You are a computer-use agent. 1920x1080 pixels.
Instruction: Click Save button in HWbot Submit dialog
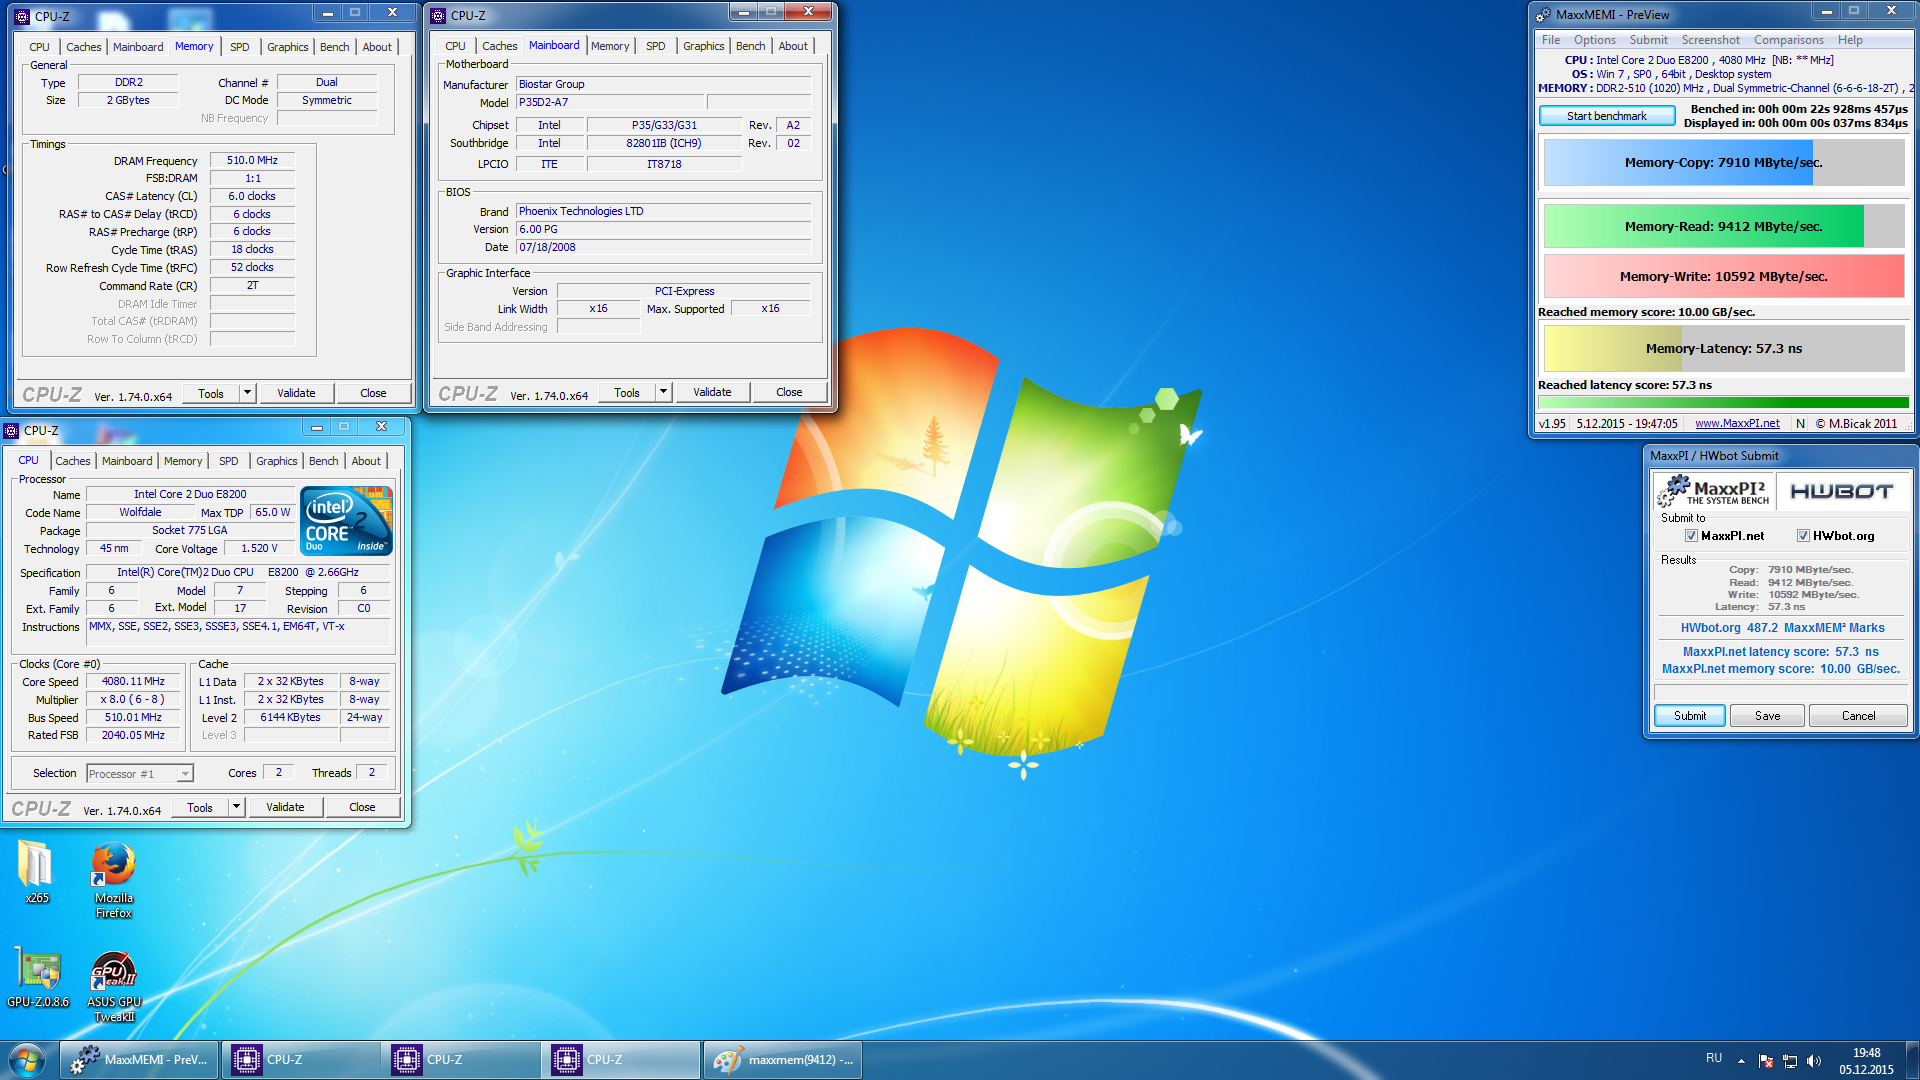pyautogui.click(x=1767, y=716)
